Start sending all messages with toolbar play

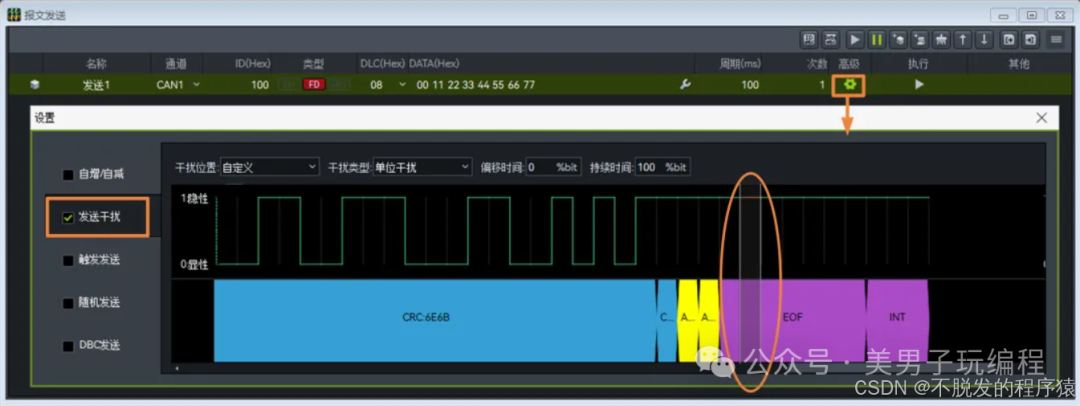[854, 40]
